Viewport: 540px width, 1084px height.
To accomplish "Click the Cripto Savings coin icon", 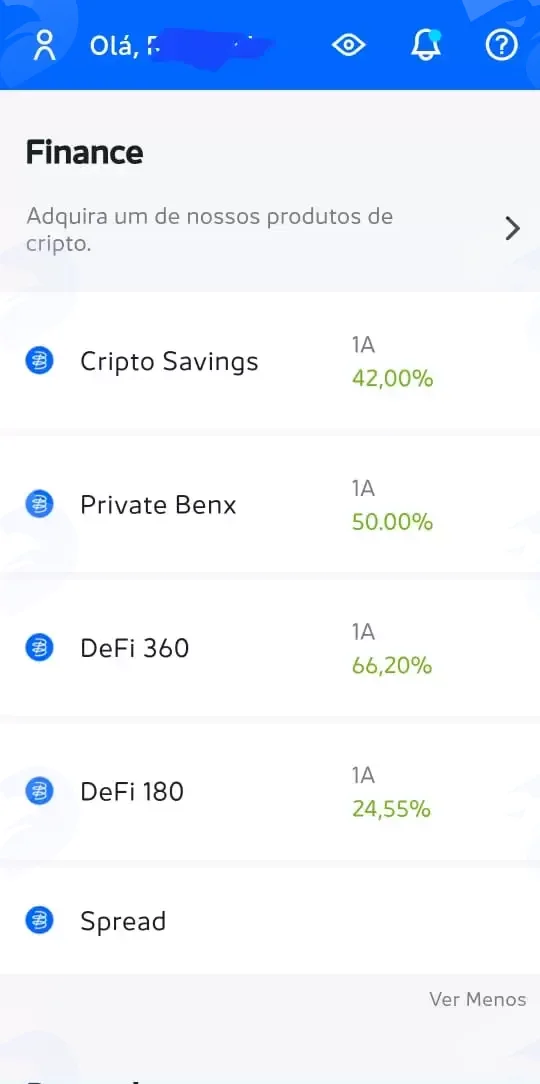I will click(x=39, y=362).
